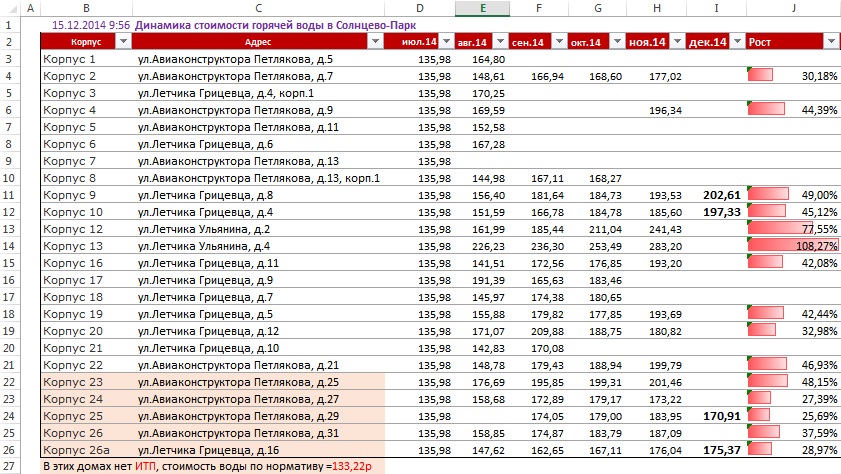Click the title cell 'Динамика стоимости горячей воды'
The image size is (841, 474).
click(275, 25)
